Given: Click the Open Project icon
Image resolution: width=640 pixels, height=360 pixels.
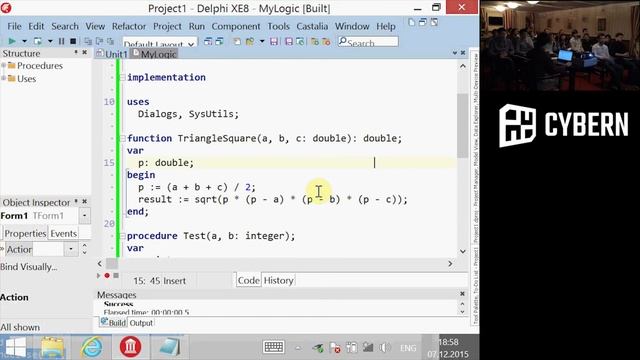Looking at the screenshot, I should click(x=300, y=41).
